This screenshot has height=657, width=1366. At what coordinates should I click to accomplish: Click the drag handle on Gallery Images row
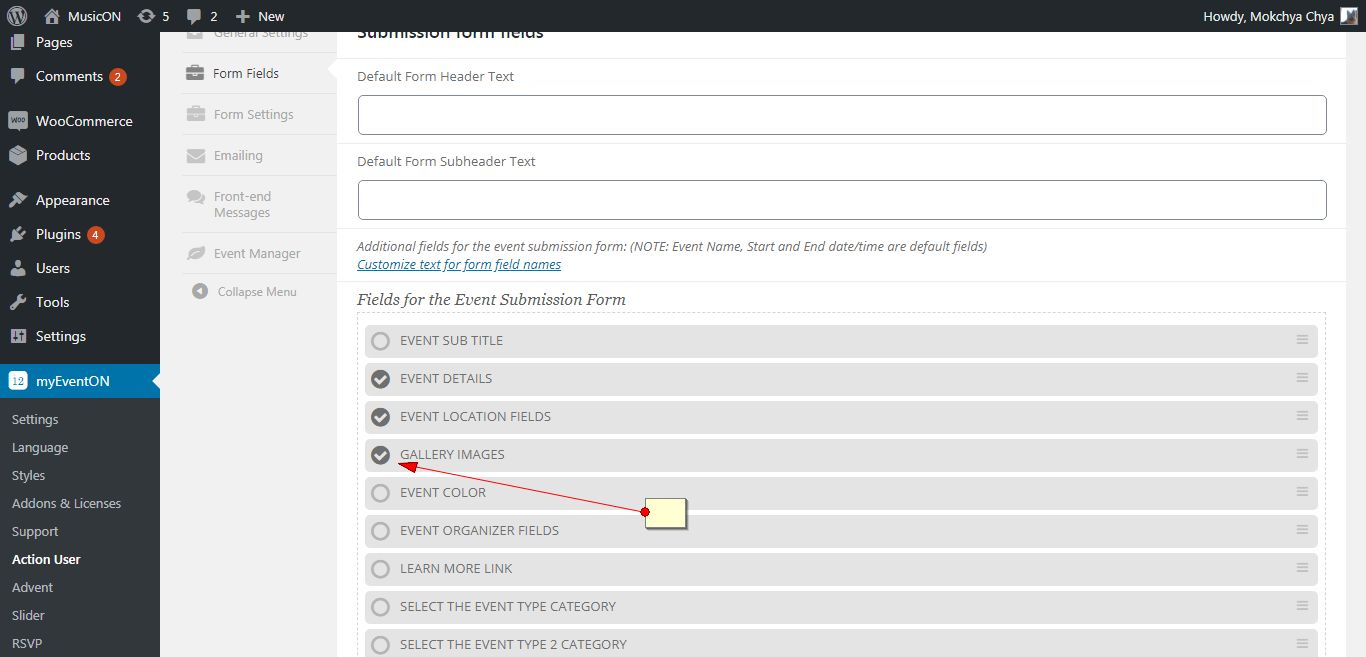point(1302,454)
